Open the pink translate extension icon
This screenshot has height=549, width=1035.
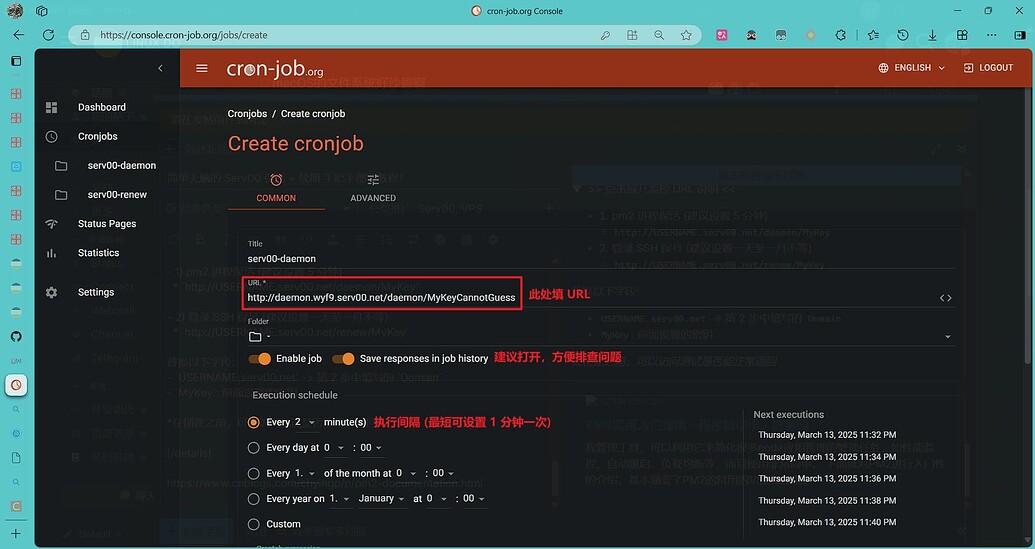721,35
